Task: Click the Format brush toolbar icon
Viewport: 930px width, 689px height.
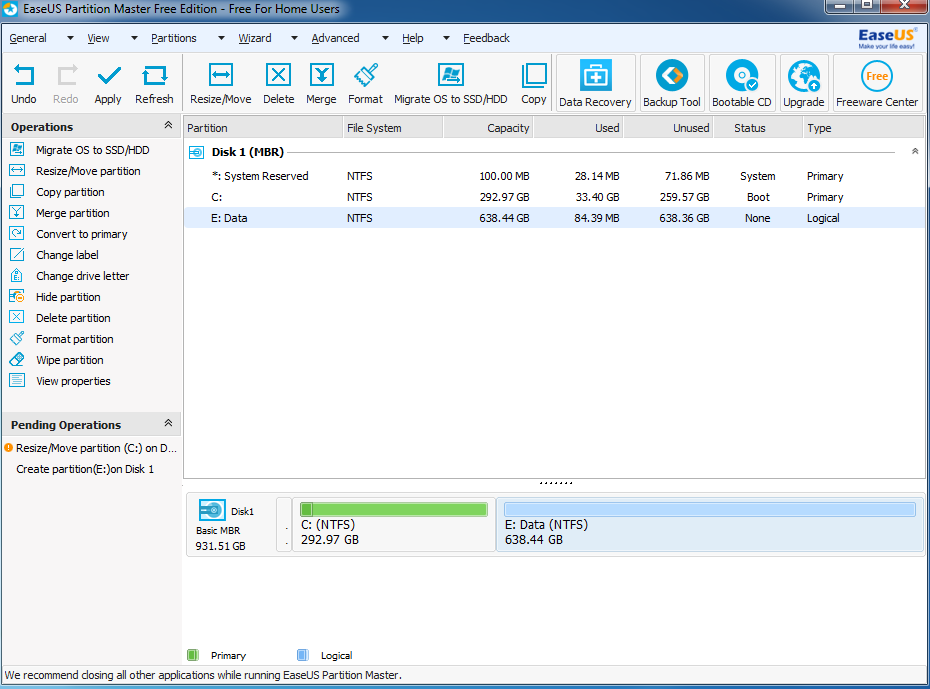Action: pos(366,75)
